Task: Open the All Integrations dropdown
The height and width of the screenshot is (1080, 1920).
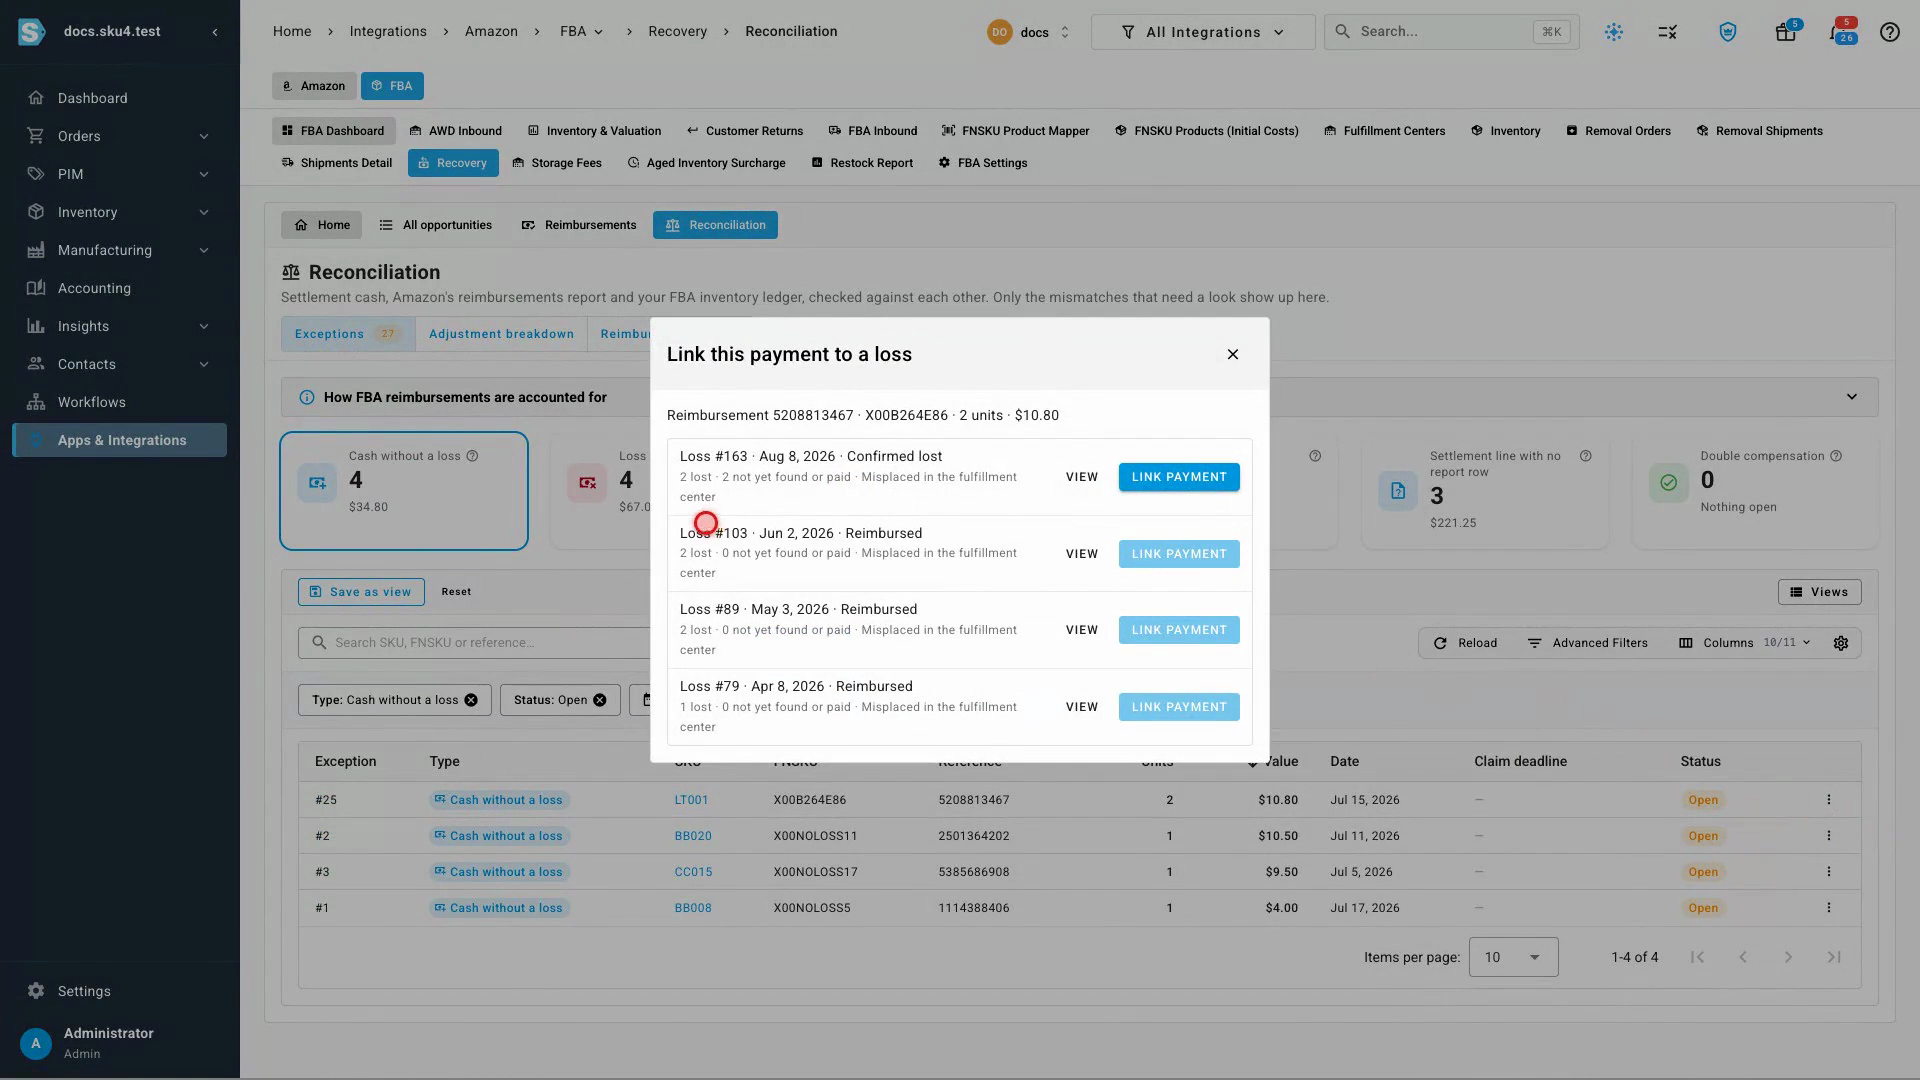Action: pyautogui.click(x=1203, y=32)
